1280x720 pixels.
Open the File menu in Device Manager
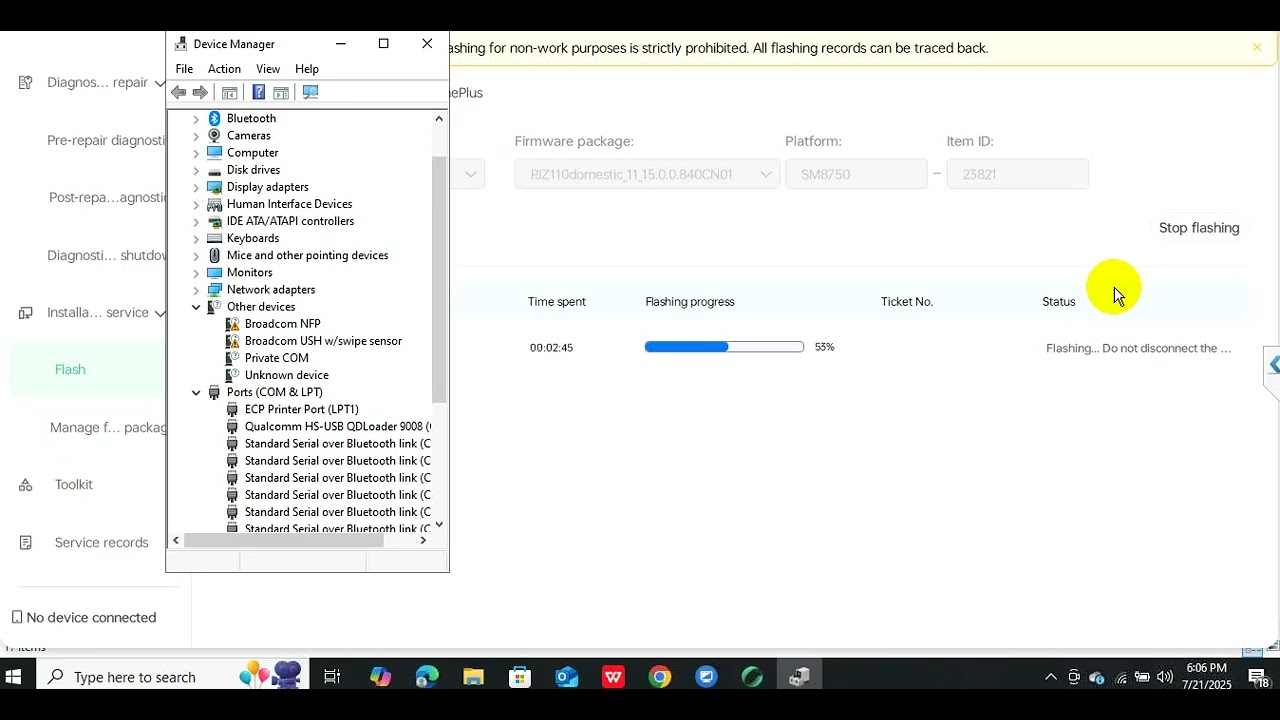click(184, 69)
